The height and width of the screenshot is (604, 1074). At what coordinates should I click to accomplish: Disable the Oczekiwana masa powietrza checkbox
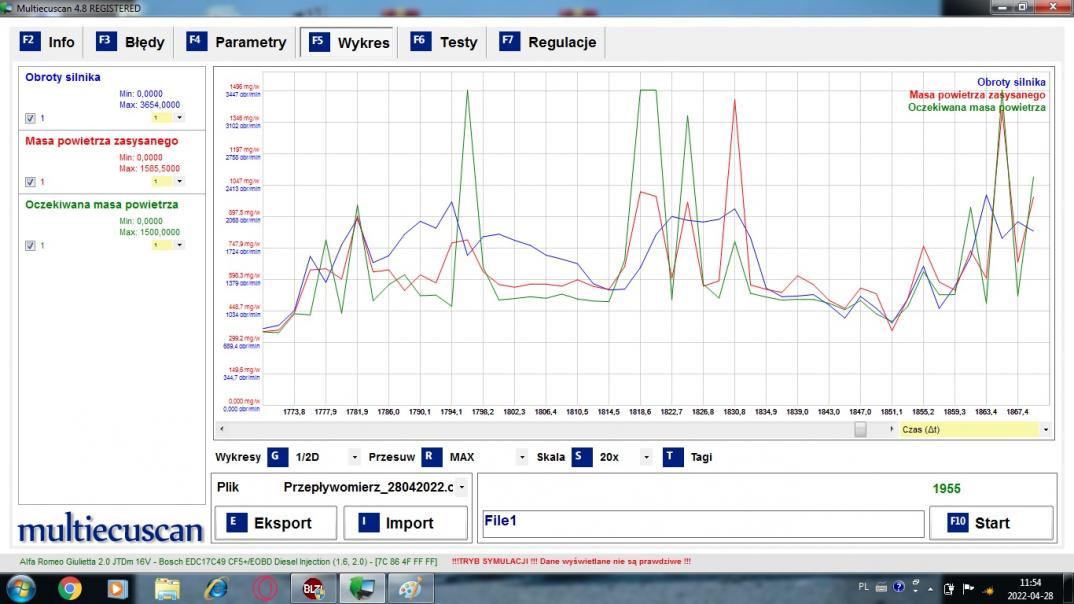[30, 246]
